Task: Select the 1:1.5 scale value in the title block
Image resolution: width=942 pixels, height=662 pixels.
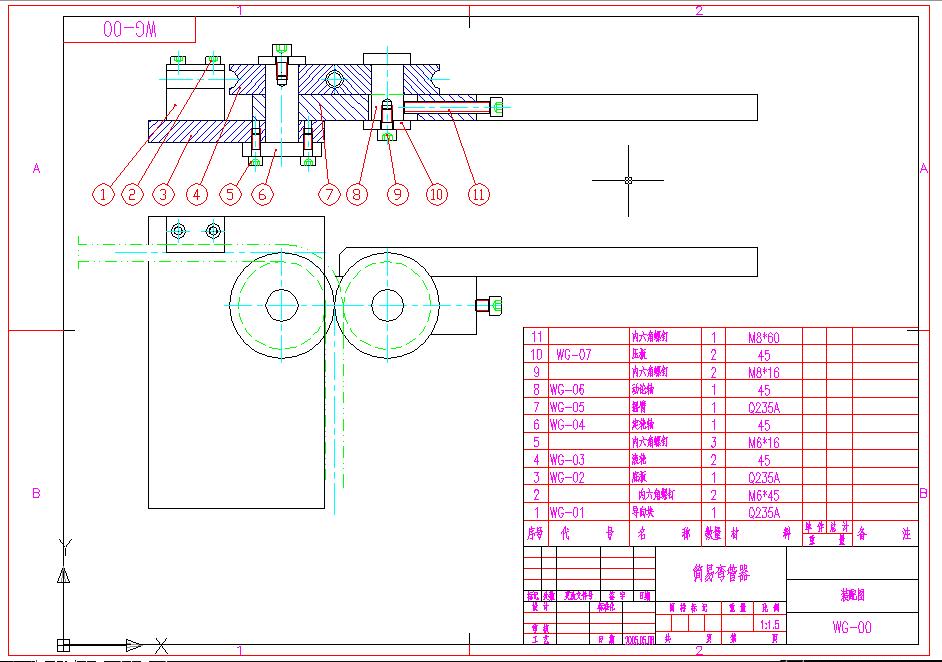Action: 770,625
